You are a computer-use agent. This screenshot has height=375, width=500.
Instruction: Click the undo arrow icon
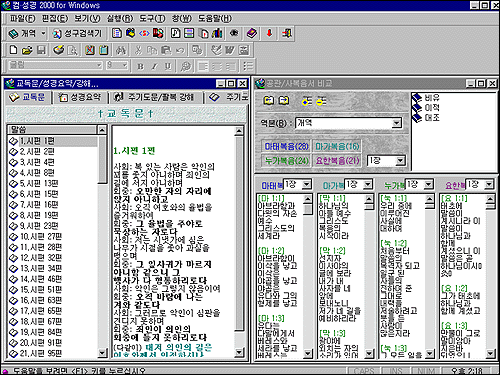point(180,50)
